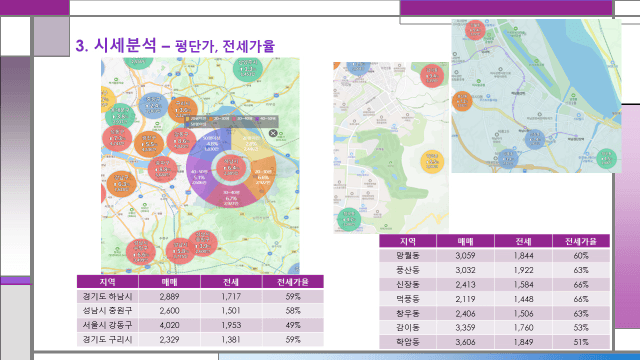This screenshot has width=640, height=360.
Task: Click the pie chart legend color bar
Action: click(x=231, y=121)
